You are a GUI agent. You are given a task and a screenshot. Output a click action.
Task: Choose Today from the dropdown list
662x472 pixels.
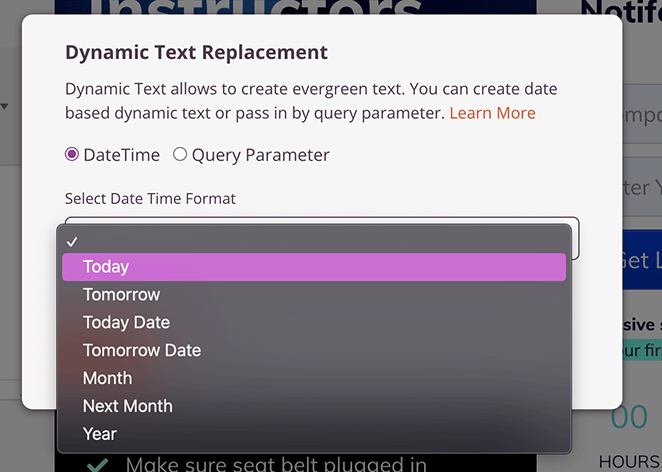314,267
